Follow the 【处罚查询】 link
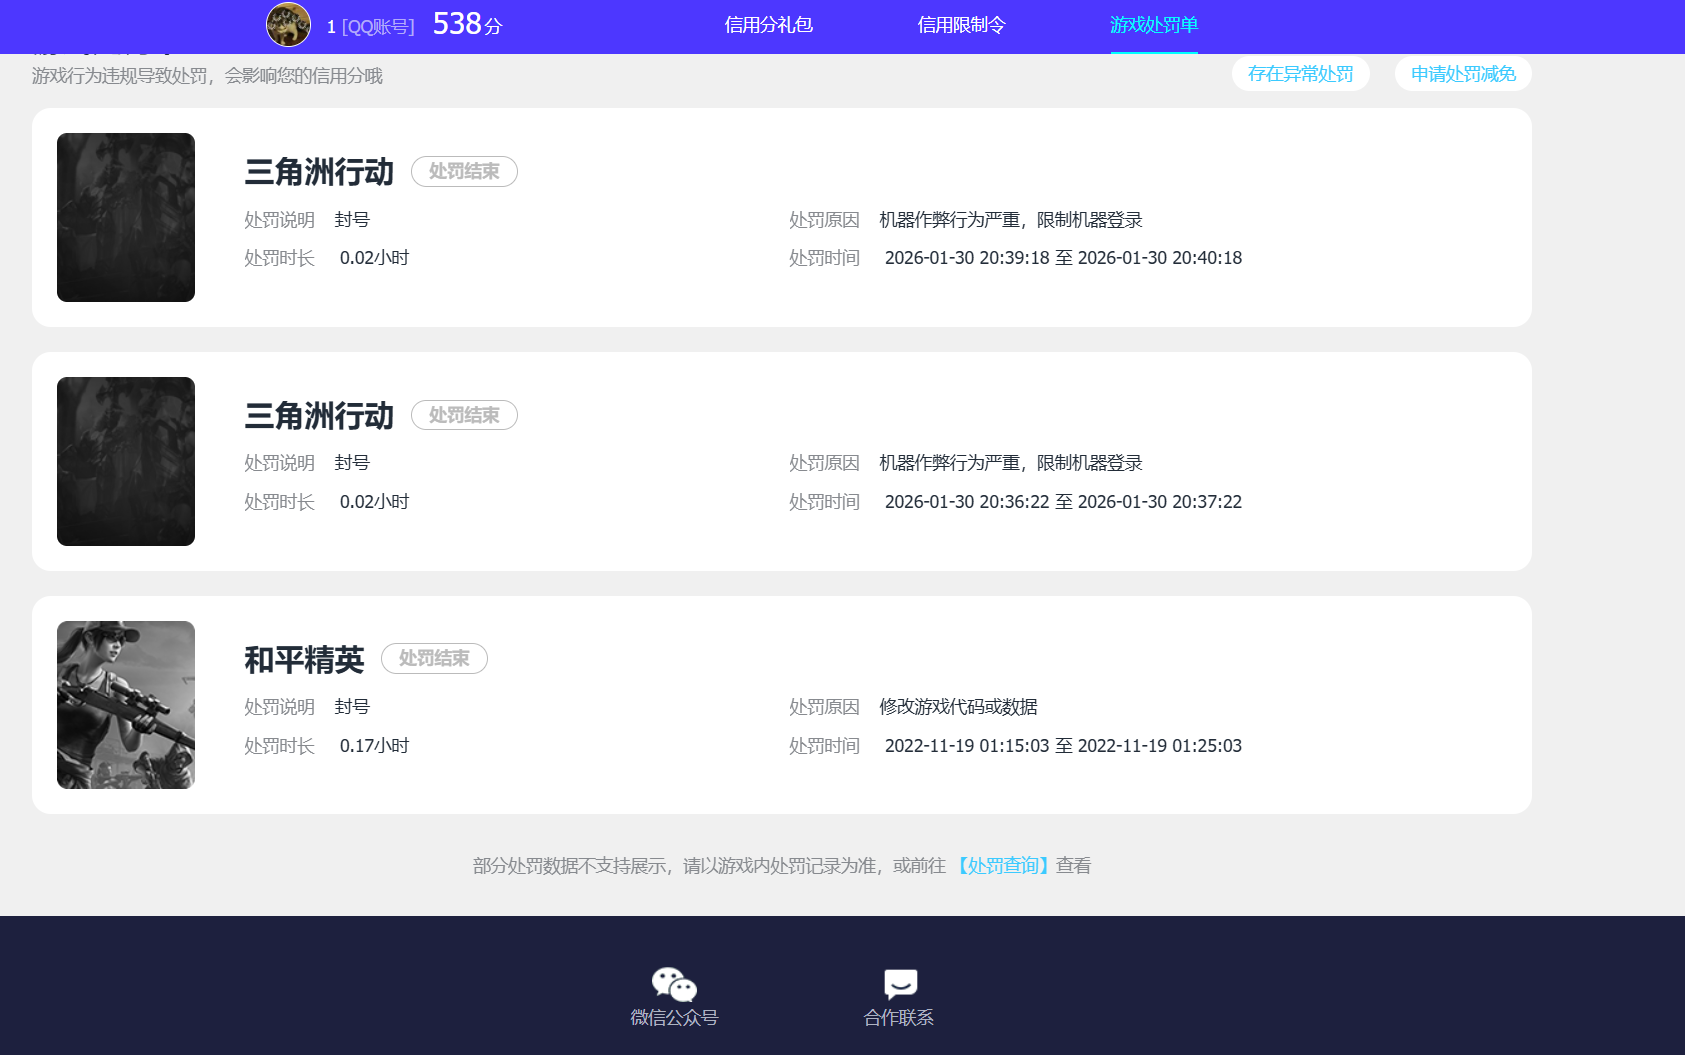This screenshot has width=1685, height=1055. pyautogui.click(x=1002, y=866)
